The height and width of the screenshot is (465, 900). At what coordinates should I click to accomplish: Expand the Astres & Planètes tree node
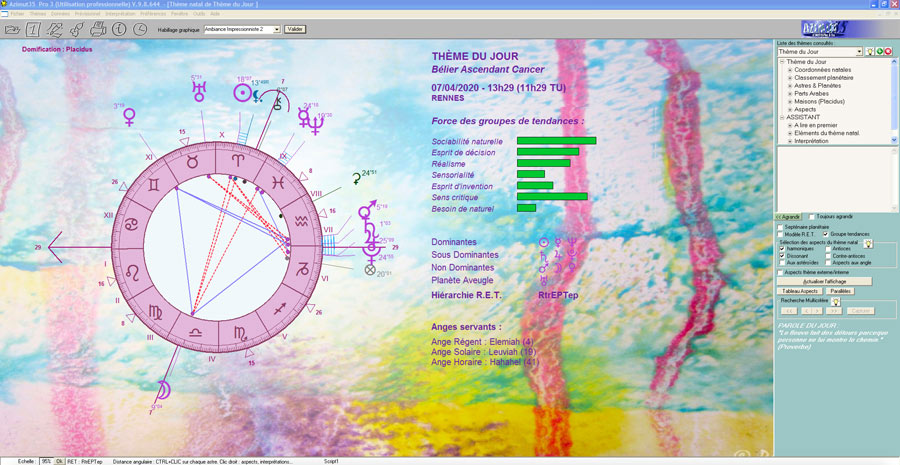coord(790,85)
